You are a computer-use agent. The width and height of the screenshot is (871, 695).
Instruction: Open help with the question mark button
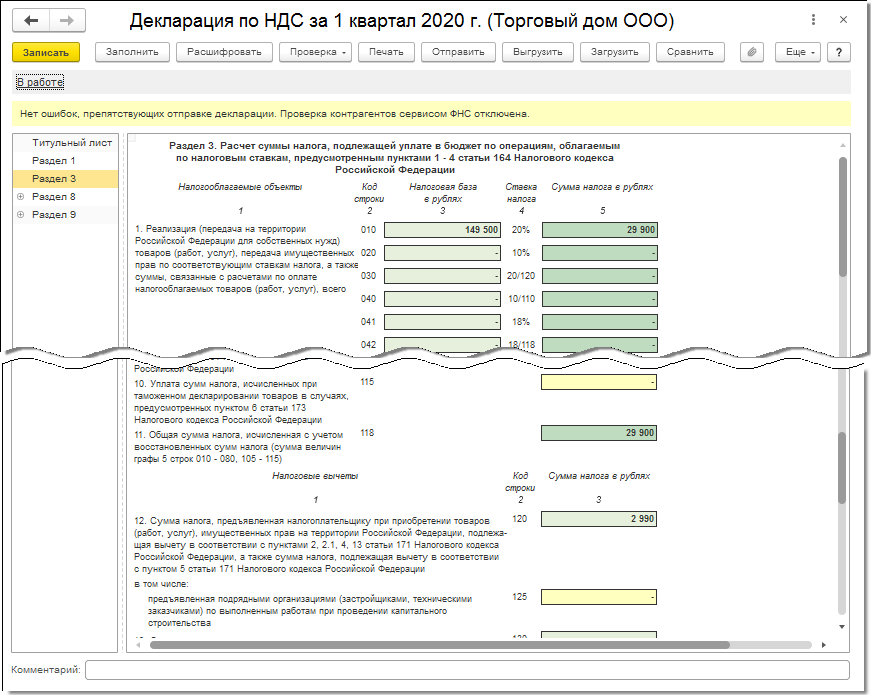[x=839, y=52]
